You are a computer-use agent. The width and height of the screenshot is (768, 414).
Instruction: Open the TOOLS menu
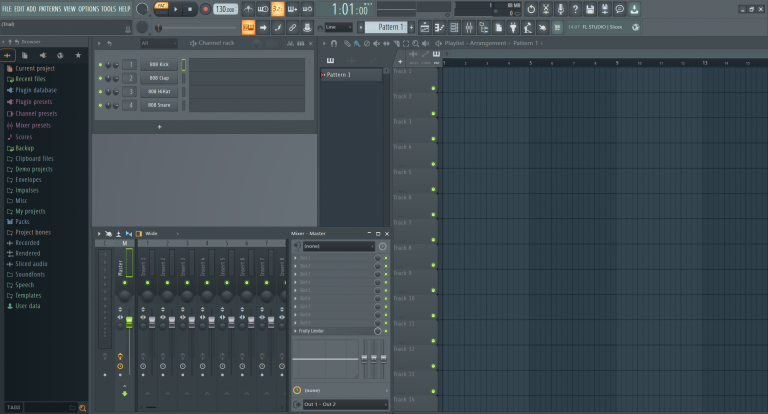(108, 9)
